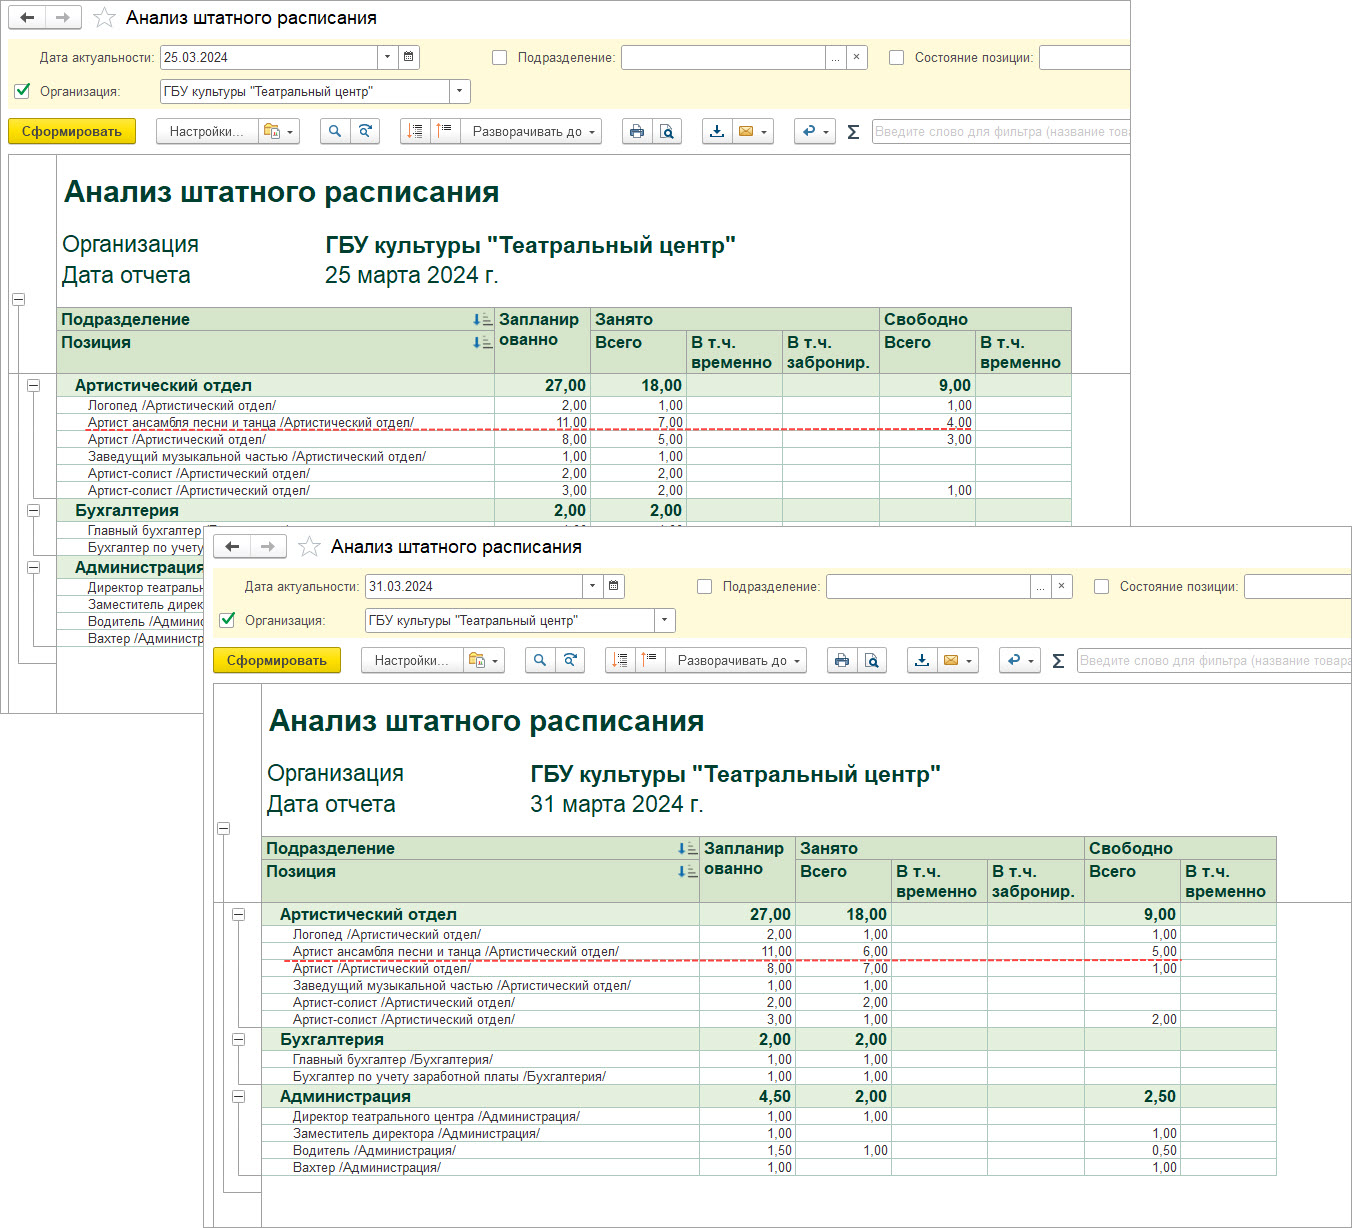Image resolution: width=1352 pixels, height=1228 pixels.
Task: Click filter word input in 25.03.2024 window
Action: tap(1001, 131)
